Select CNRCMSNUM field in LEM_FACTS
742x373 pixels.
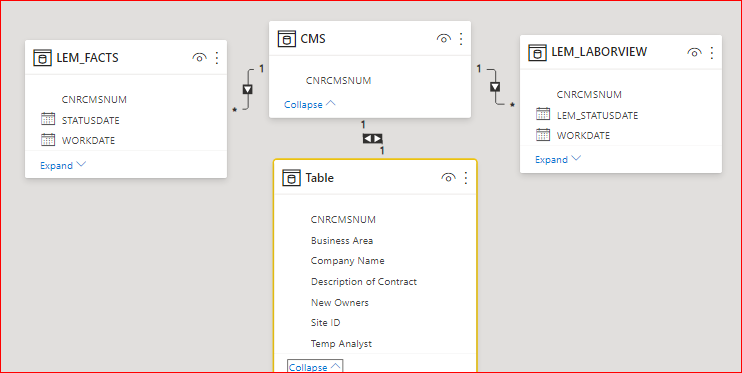94,99
